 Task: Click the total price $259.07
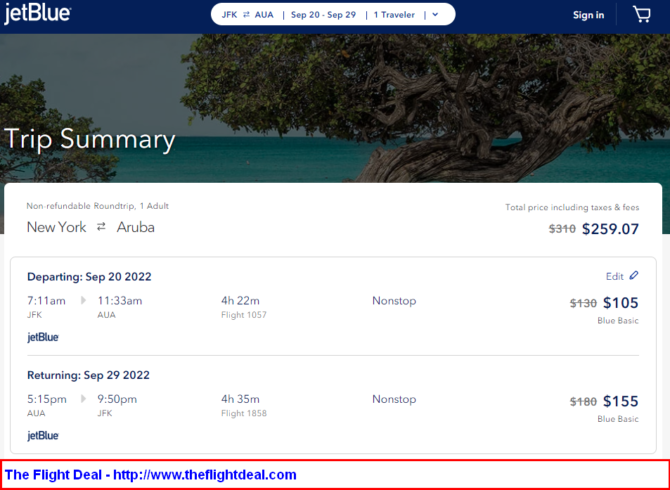tap(610, 229)
